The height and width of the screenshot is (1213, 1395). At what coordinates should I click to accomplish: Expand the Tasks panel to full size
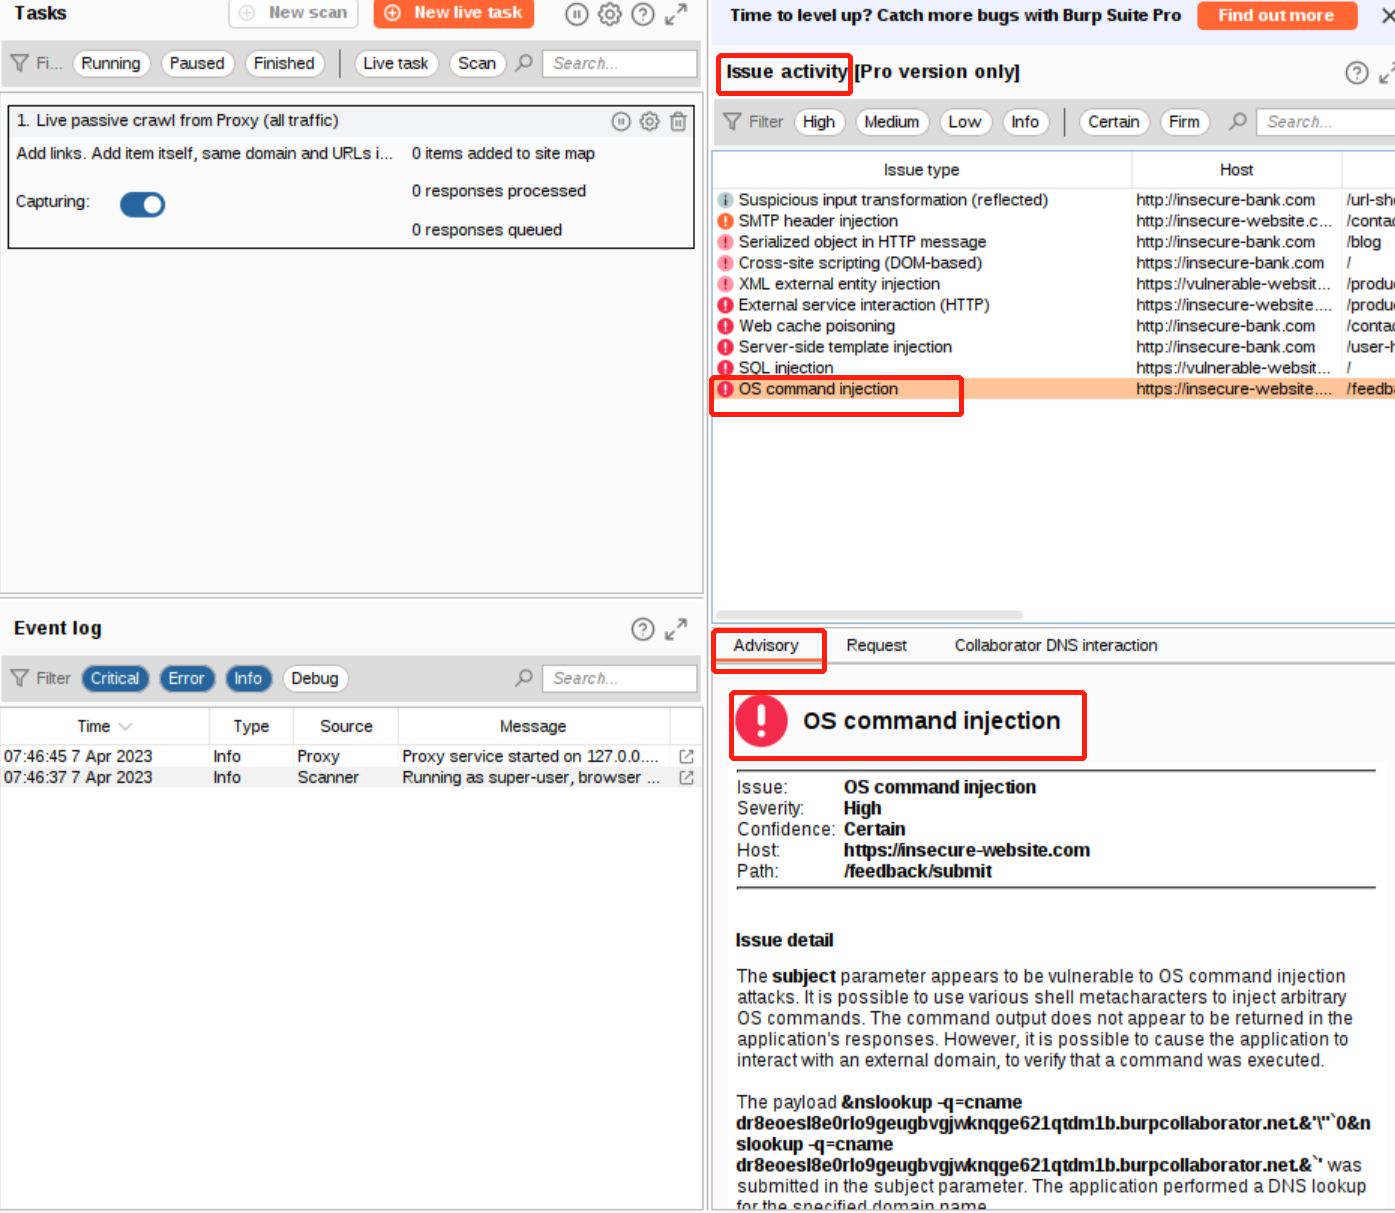(x=677, y=14)
